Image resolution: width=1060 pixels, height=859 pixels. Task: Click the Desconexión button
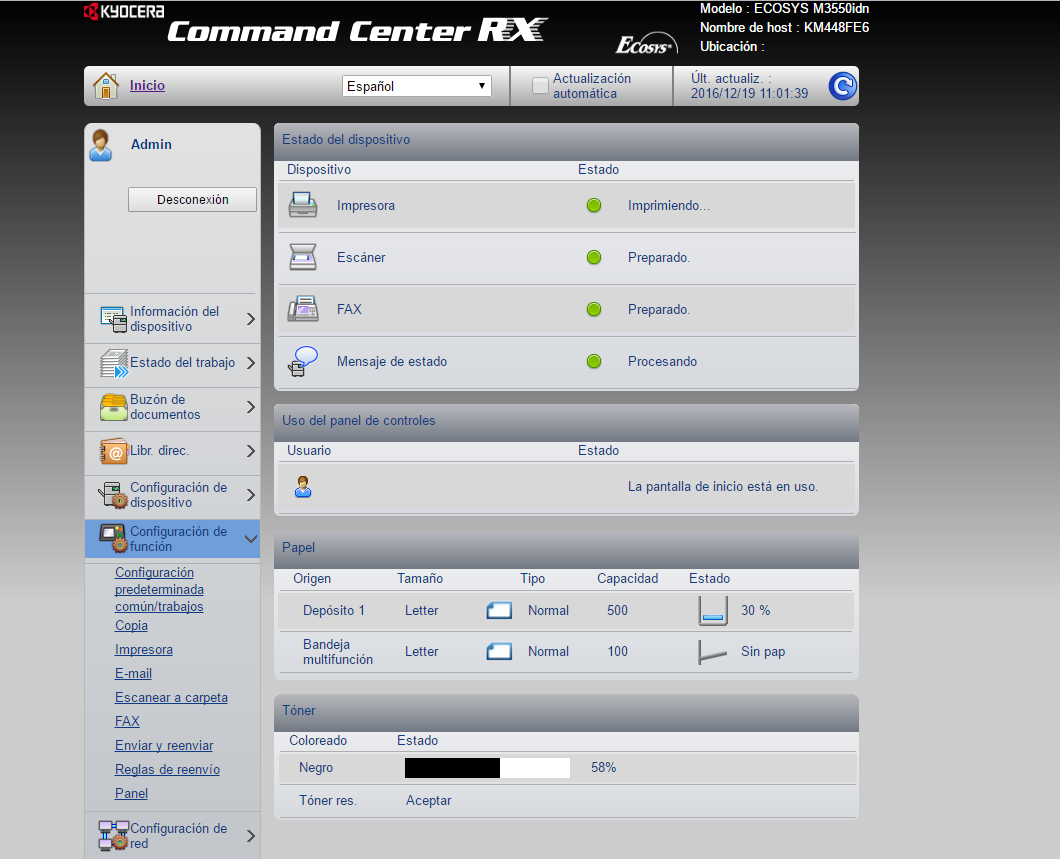pyautogui.click(x=193, y=199)
